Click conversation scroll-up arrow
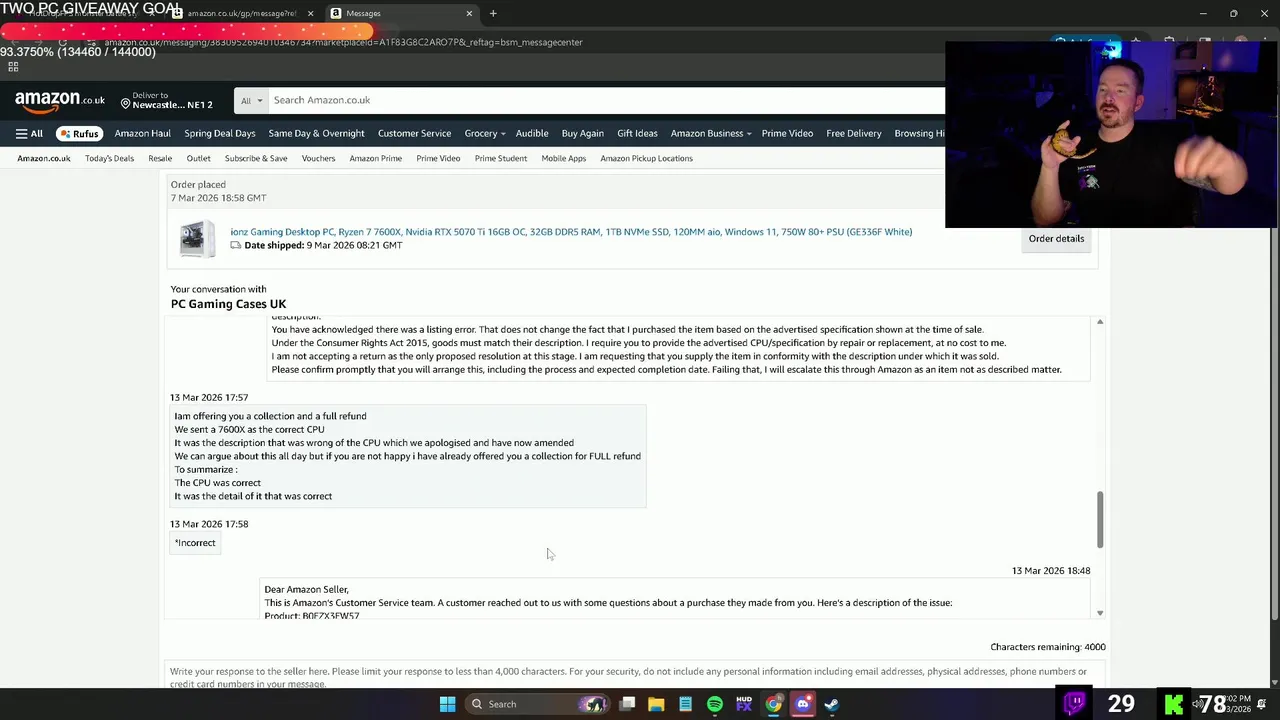This screenshot has width=1280, height=720. coord(1100,322)
